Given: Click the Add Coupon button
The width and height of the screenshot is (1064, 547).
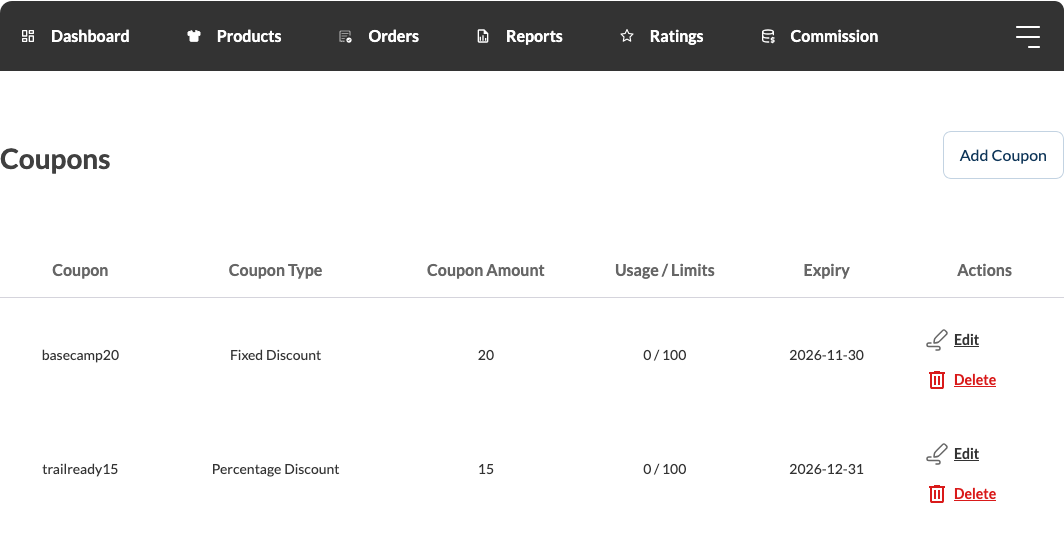Looking at the screenshot, I should (x=1003, y=155).
